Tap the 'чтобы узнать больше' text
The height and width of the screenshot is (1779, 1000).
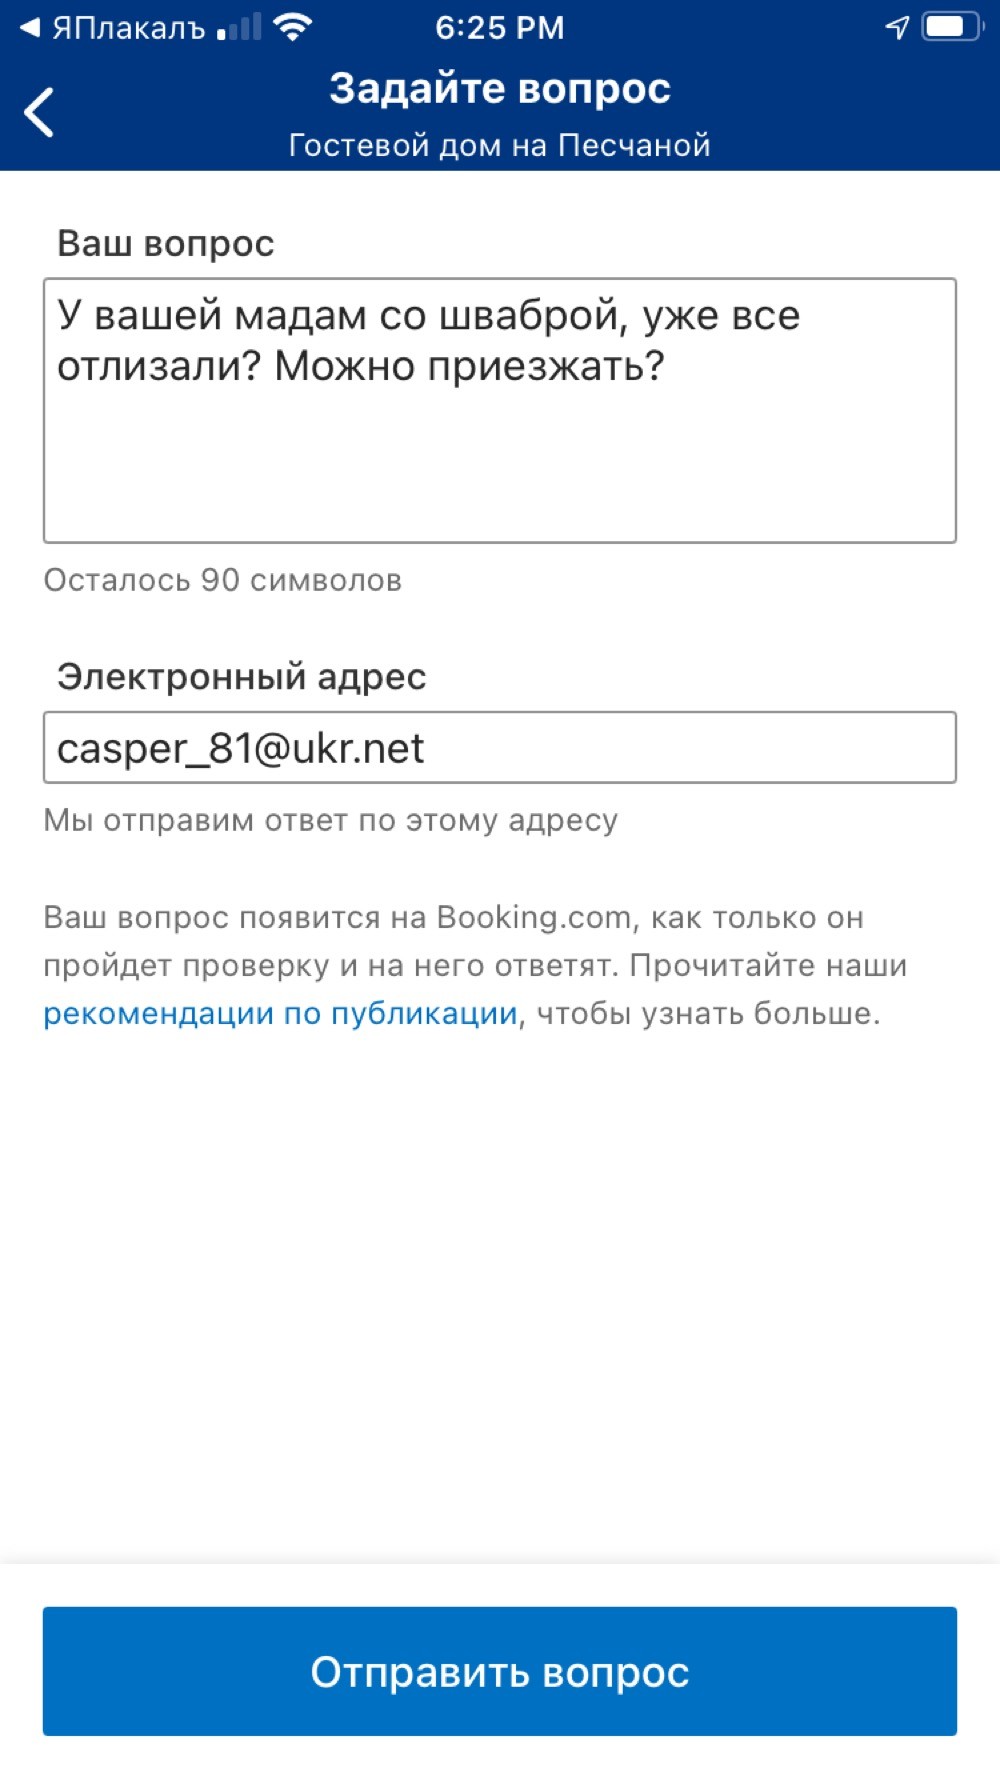pyautogui.click(x=708, y=1013)
